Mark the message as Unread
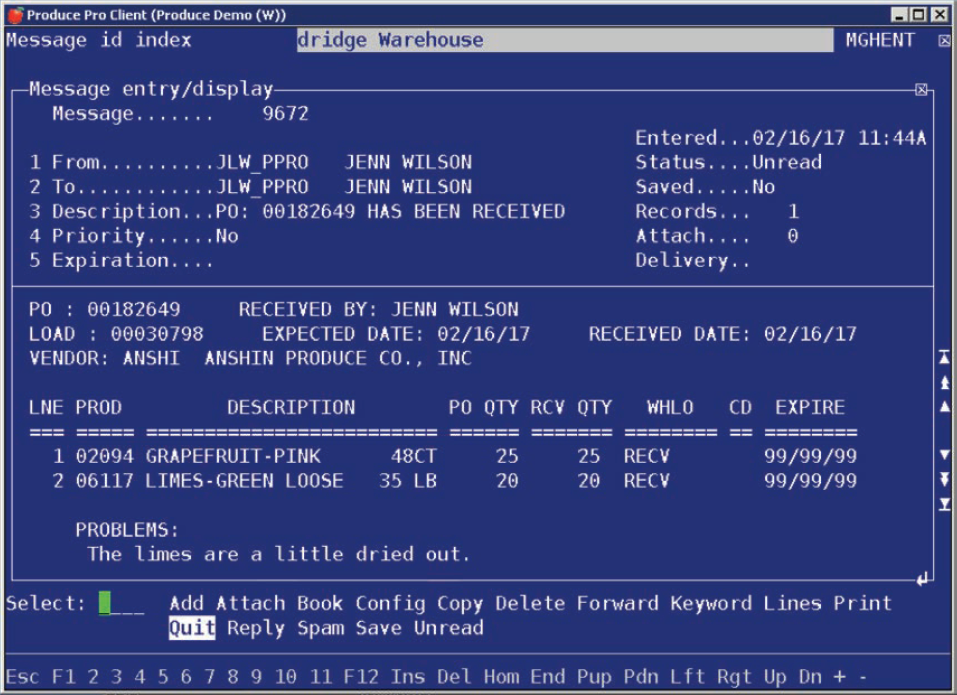This screenshot has height=695, width=957. 448,628
